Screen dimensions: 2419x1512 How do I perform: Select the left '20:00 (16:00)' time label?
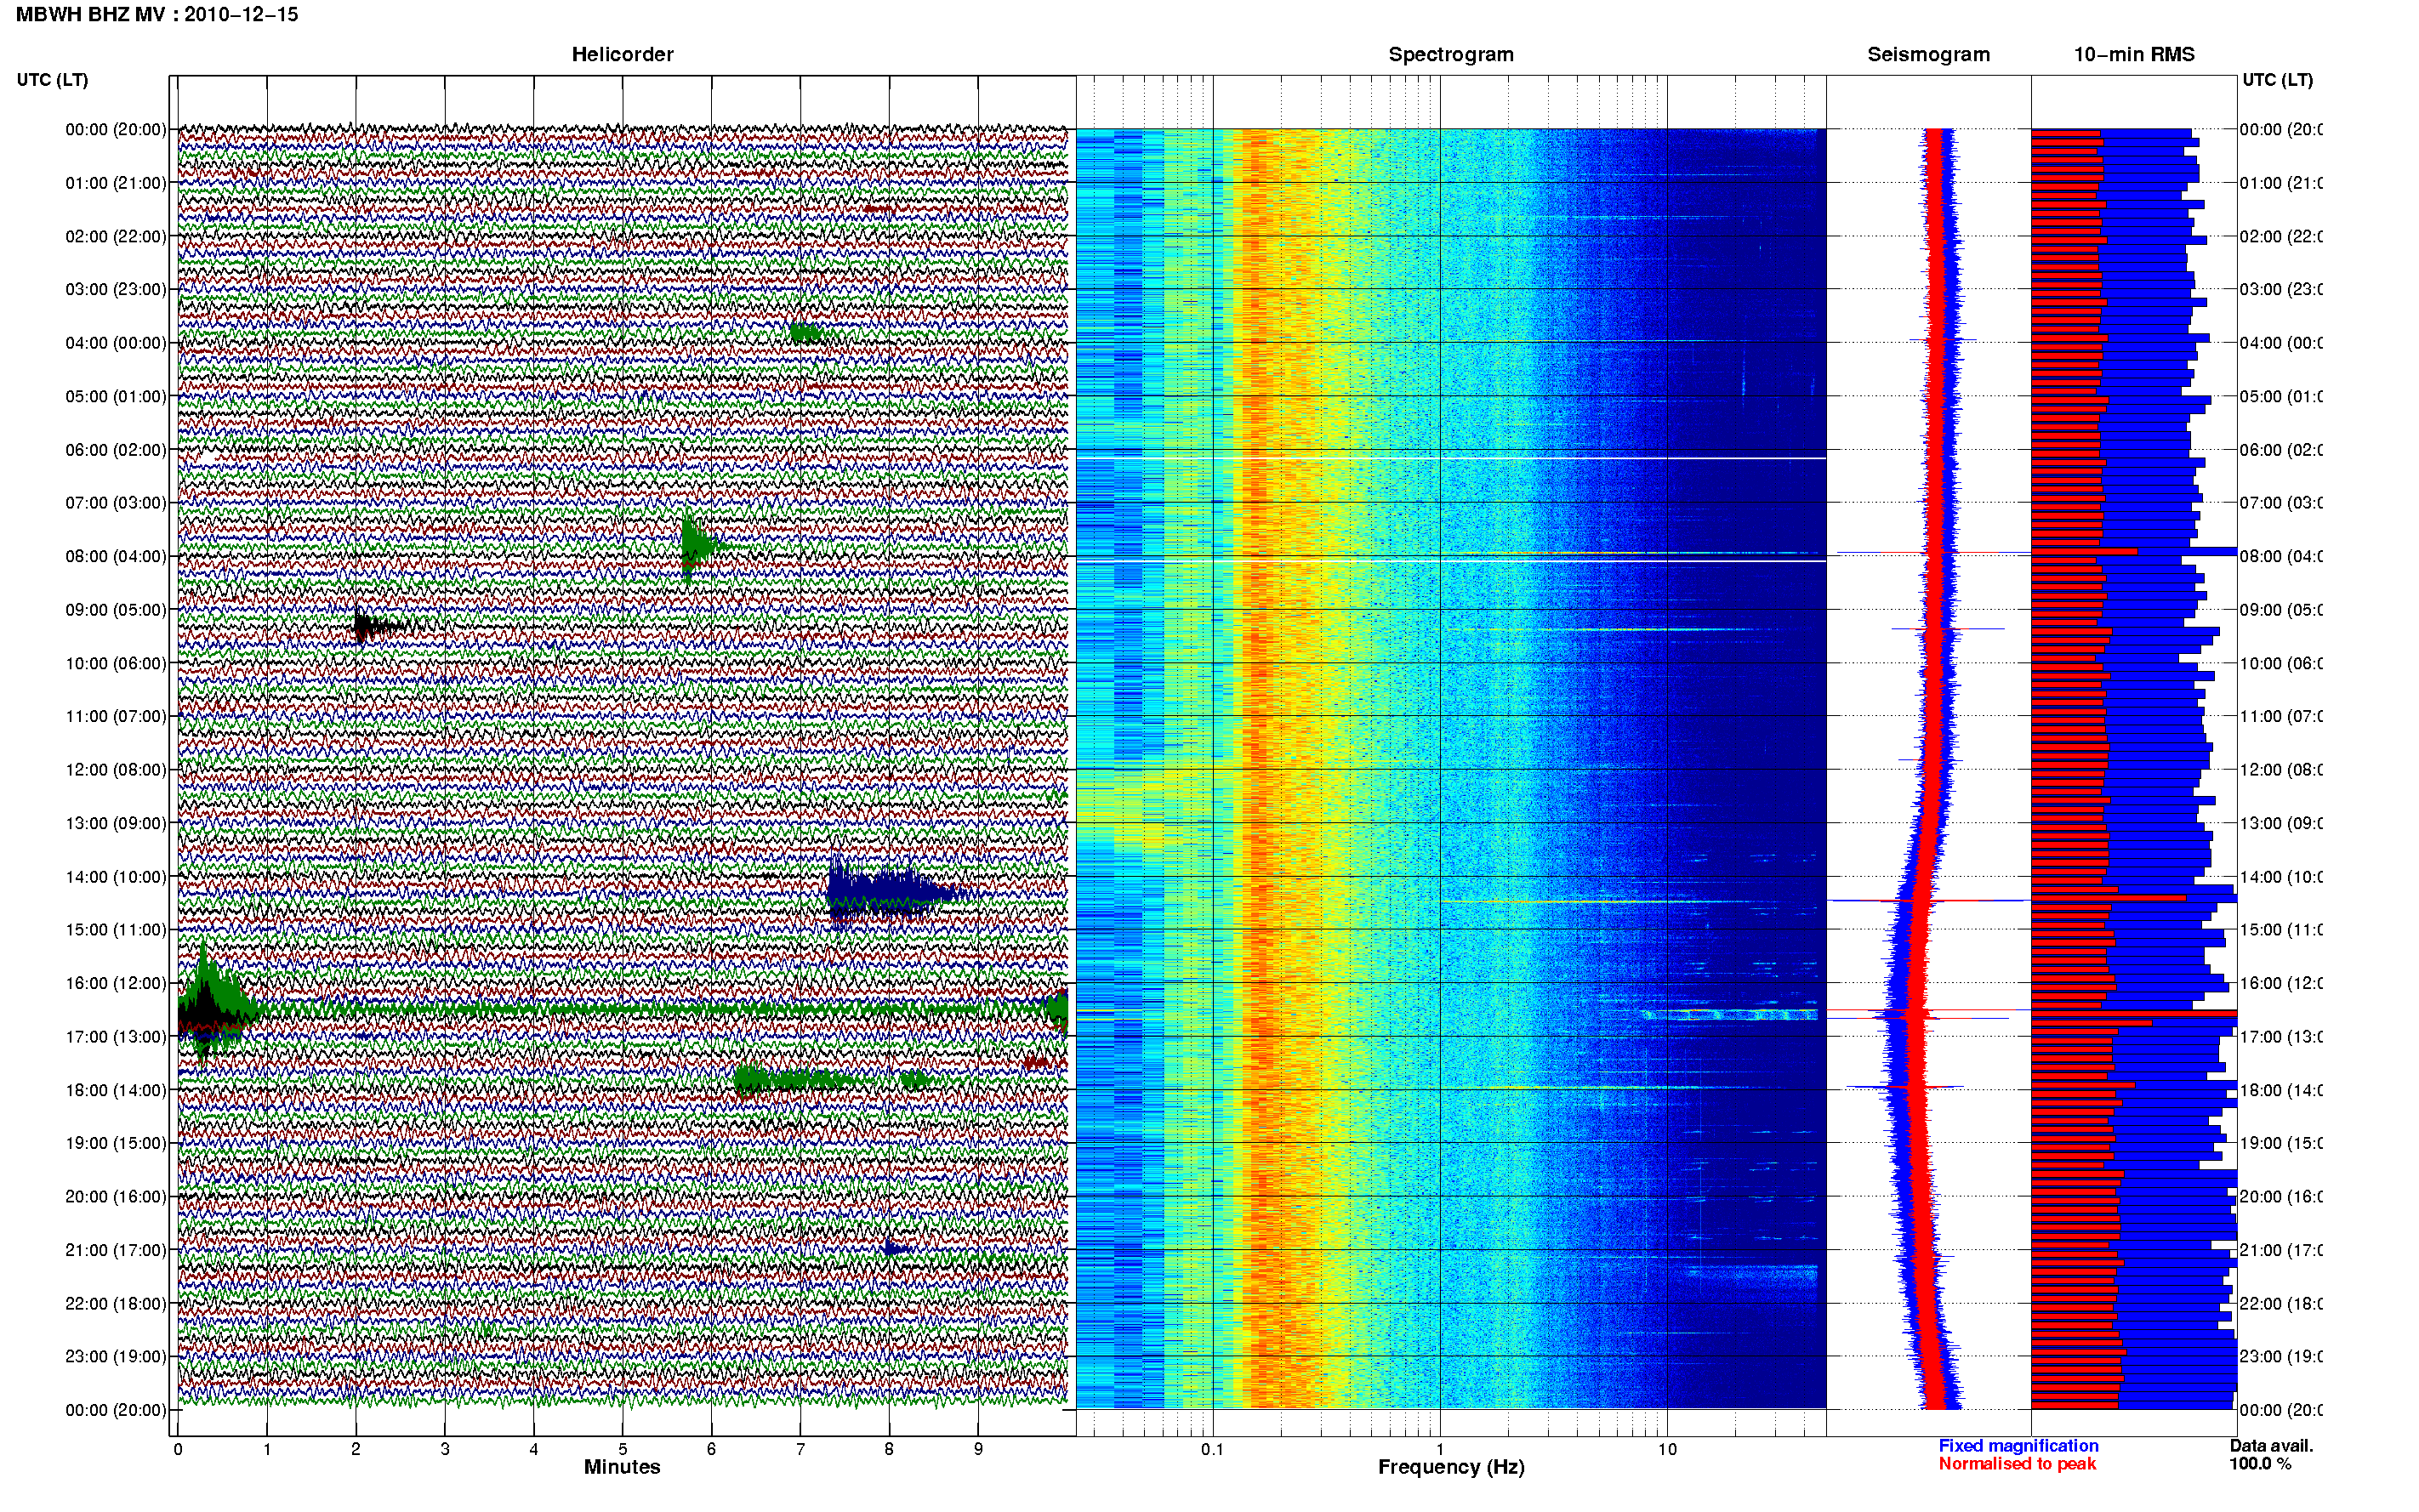pos(116,1197)
